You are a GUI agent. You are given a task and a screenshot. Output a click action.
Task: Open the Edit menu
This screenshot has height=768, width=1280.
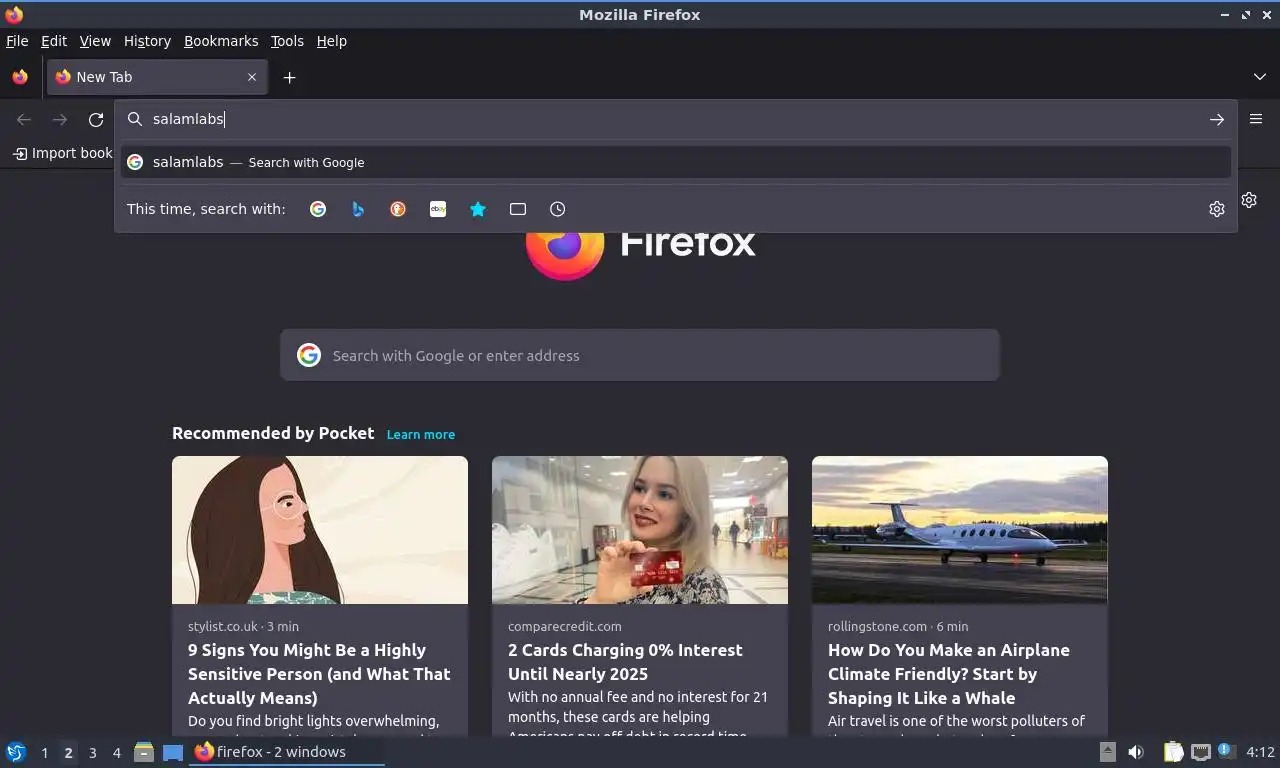[54, 41]
